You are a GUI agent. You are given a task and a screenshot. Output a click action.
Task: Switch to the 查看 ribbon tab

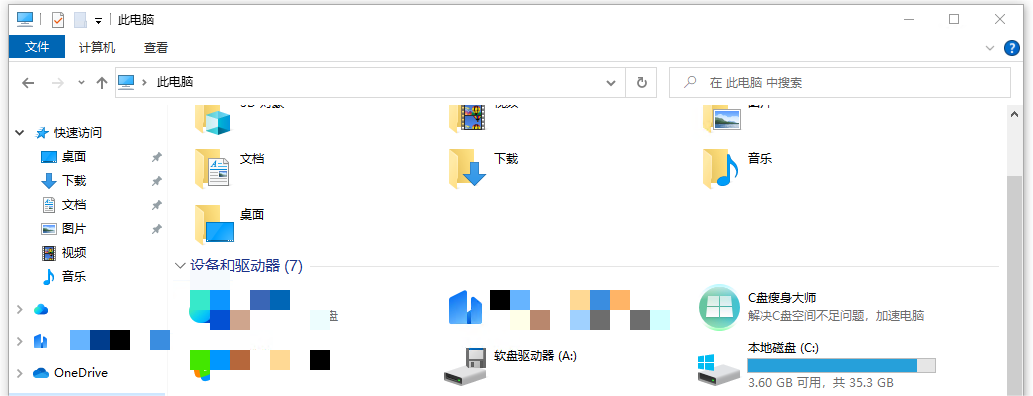click(x=156, y=47)
